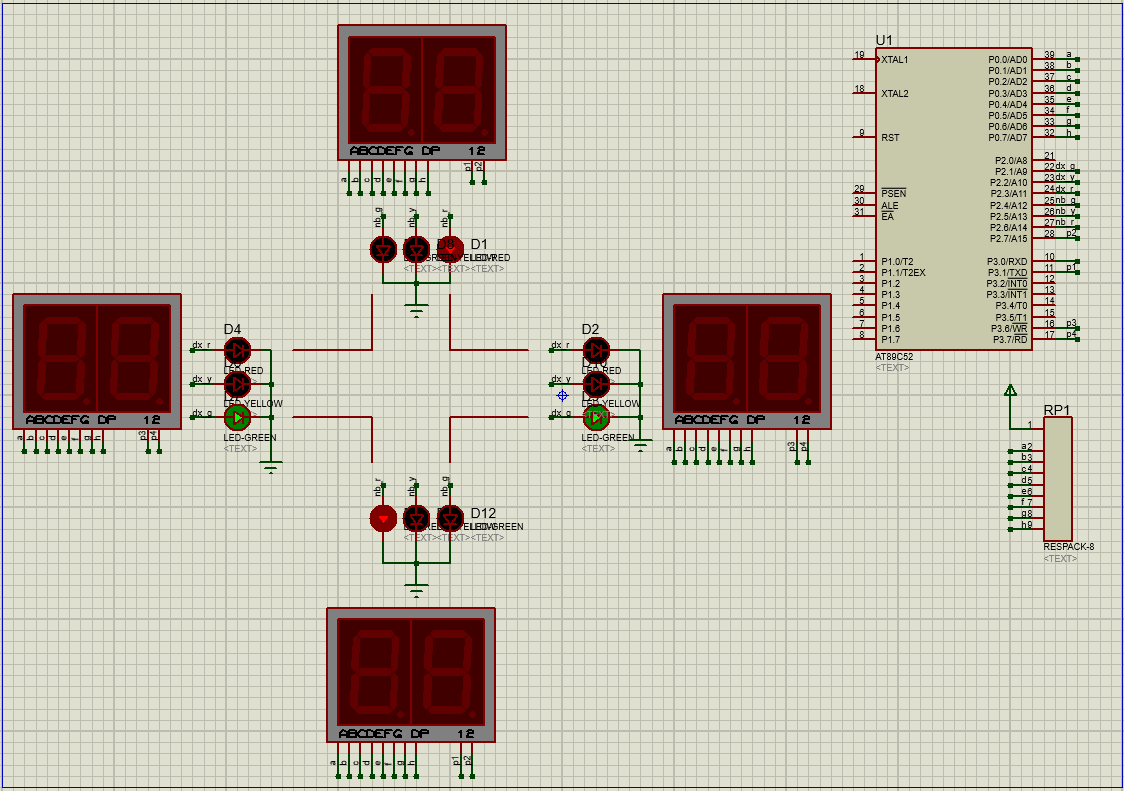Image resolution: width=1124 pixels, height=791 pixels.
Task: Select the lit red LED in the bottom group
Action: 383,518
